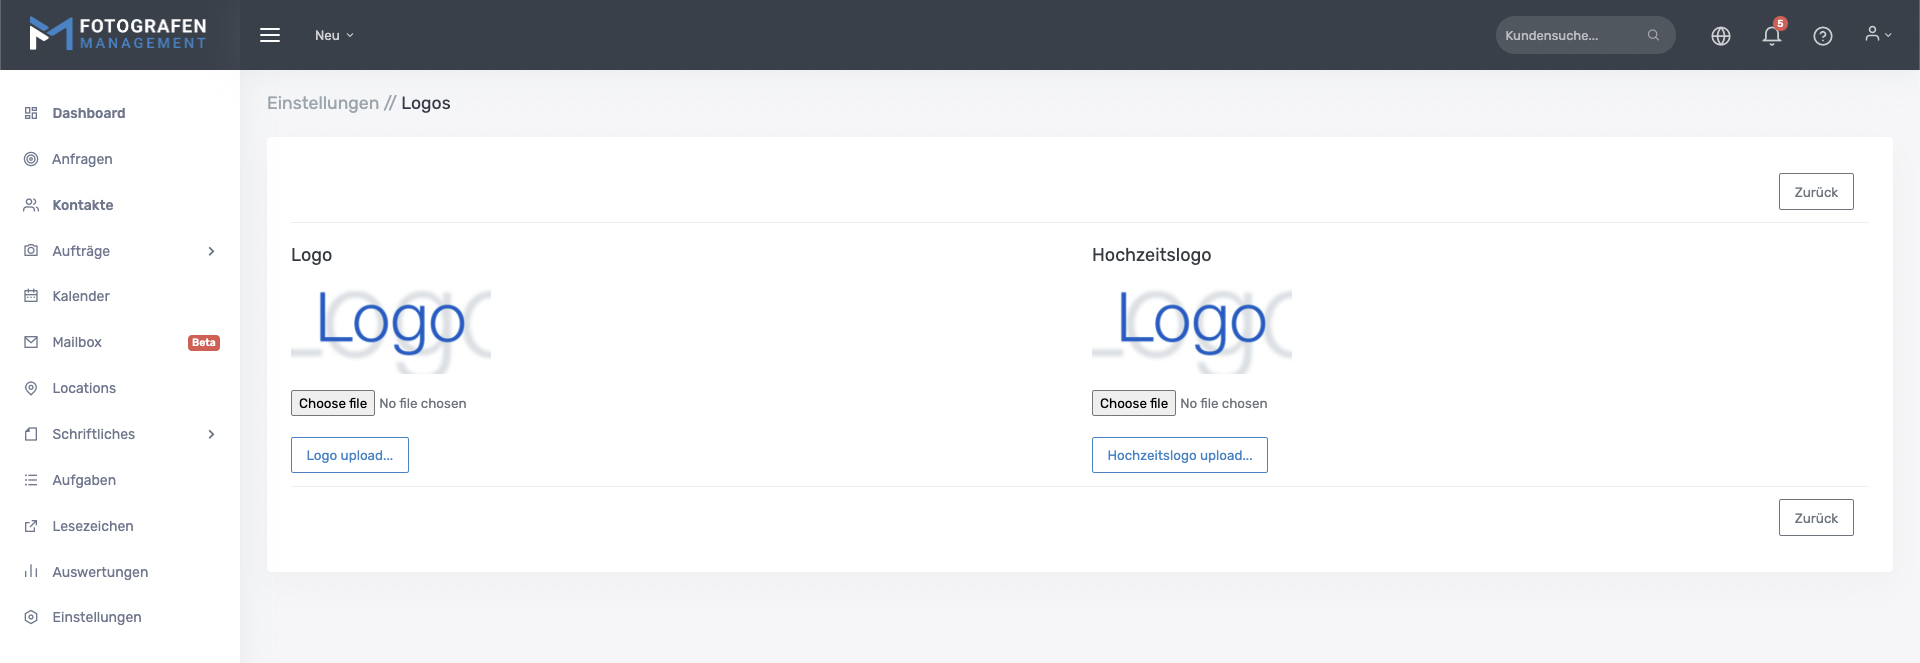Expand the Aufträge submenu

tap(211, 251)
